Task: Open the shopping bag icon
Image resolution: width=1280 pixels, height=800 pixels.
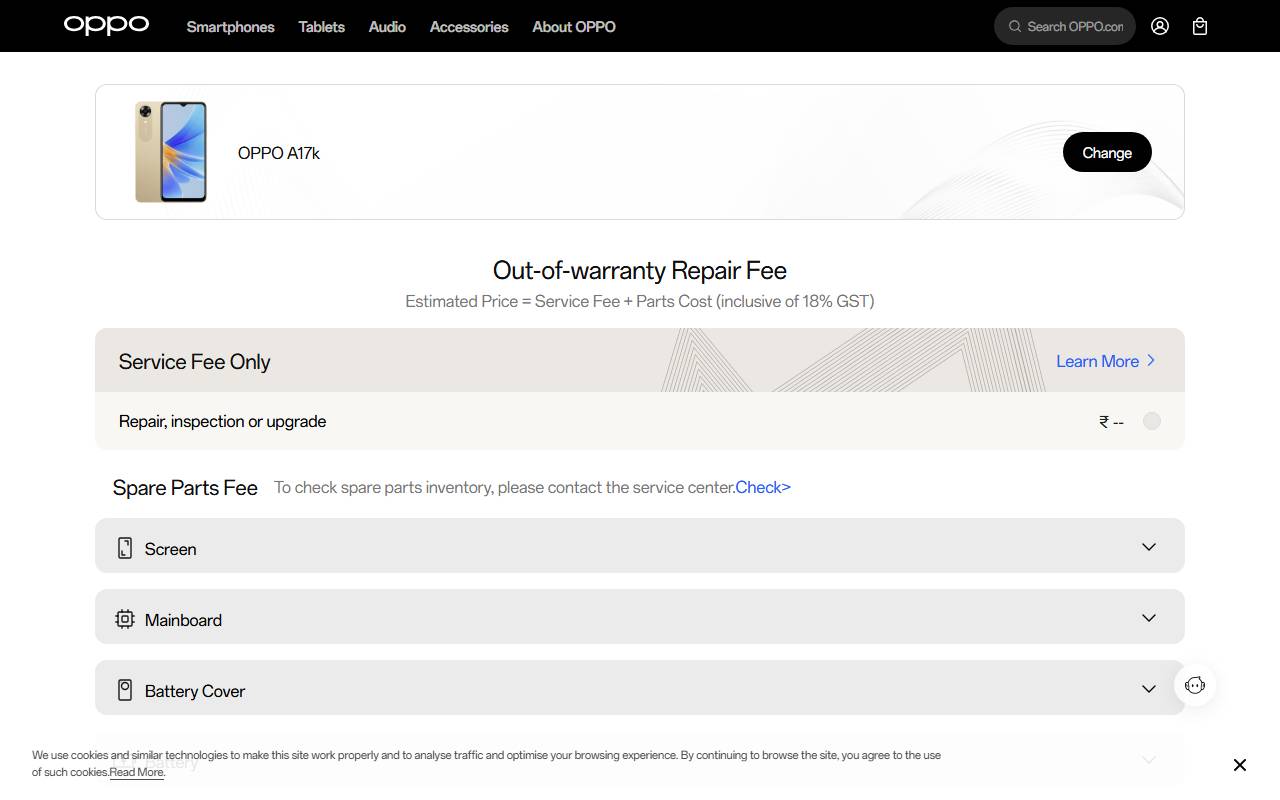Action: pos(1200,26)
